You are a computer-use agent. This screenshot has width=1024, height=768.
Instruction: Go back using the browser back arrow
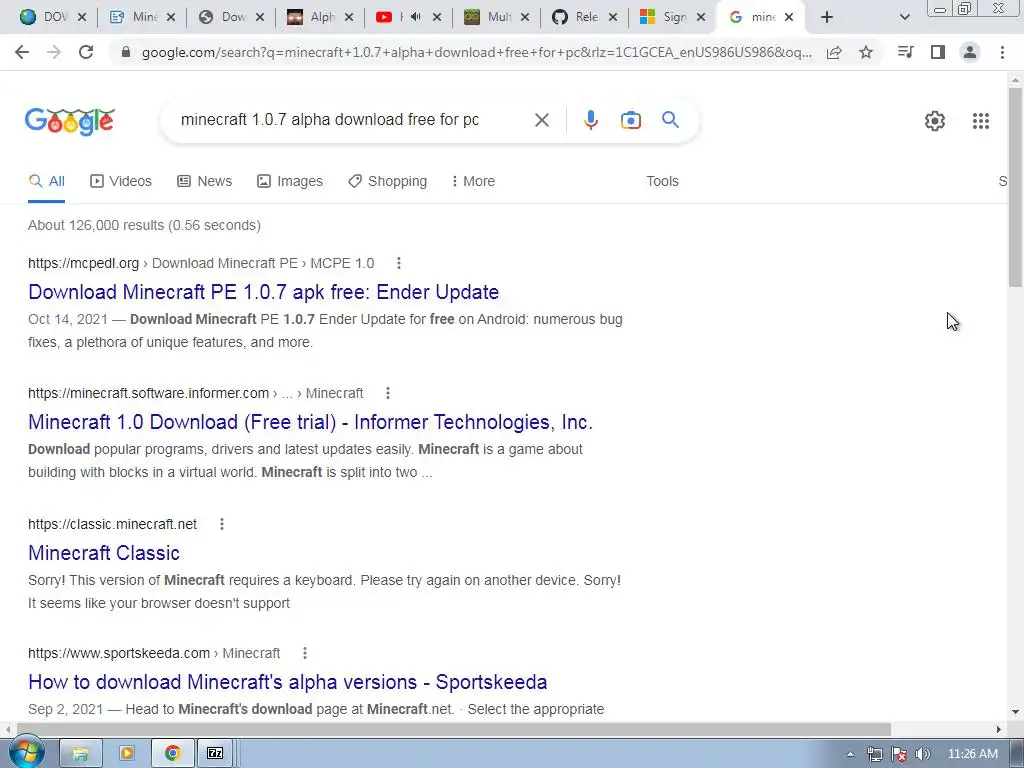click(22, 52)
